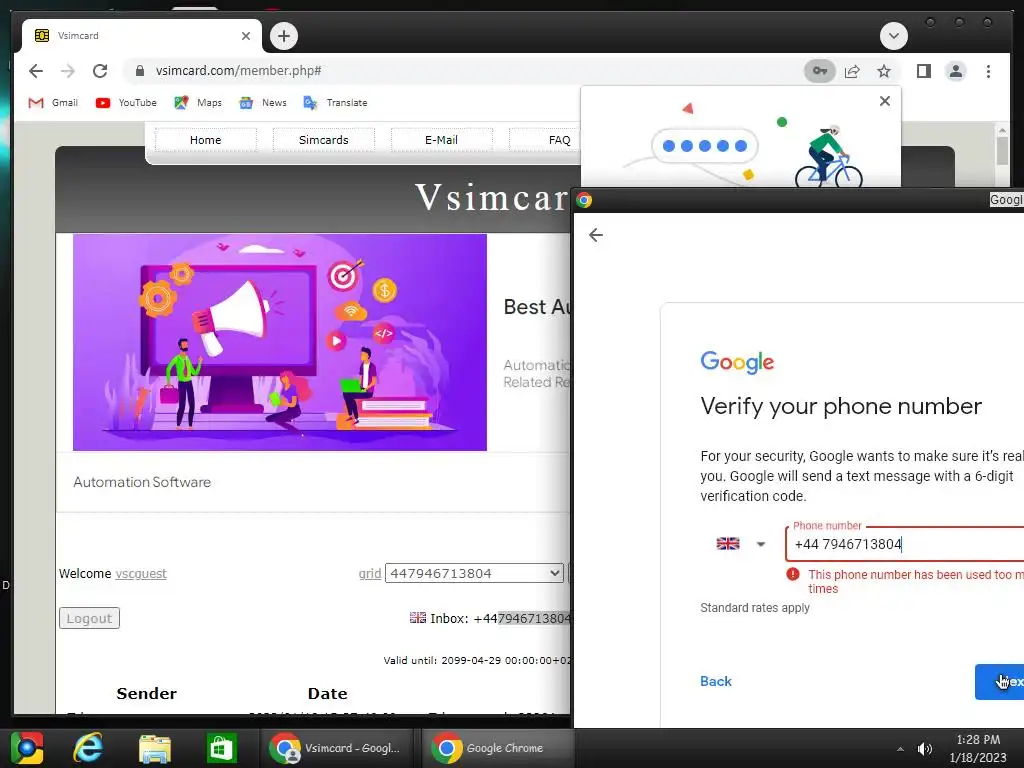Viewport: 1024px width, 768px height.
Task: Reload the Vsimcard page
Action: point(100,71)
